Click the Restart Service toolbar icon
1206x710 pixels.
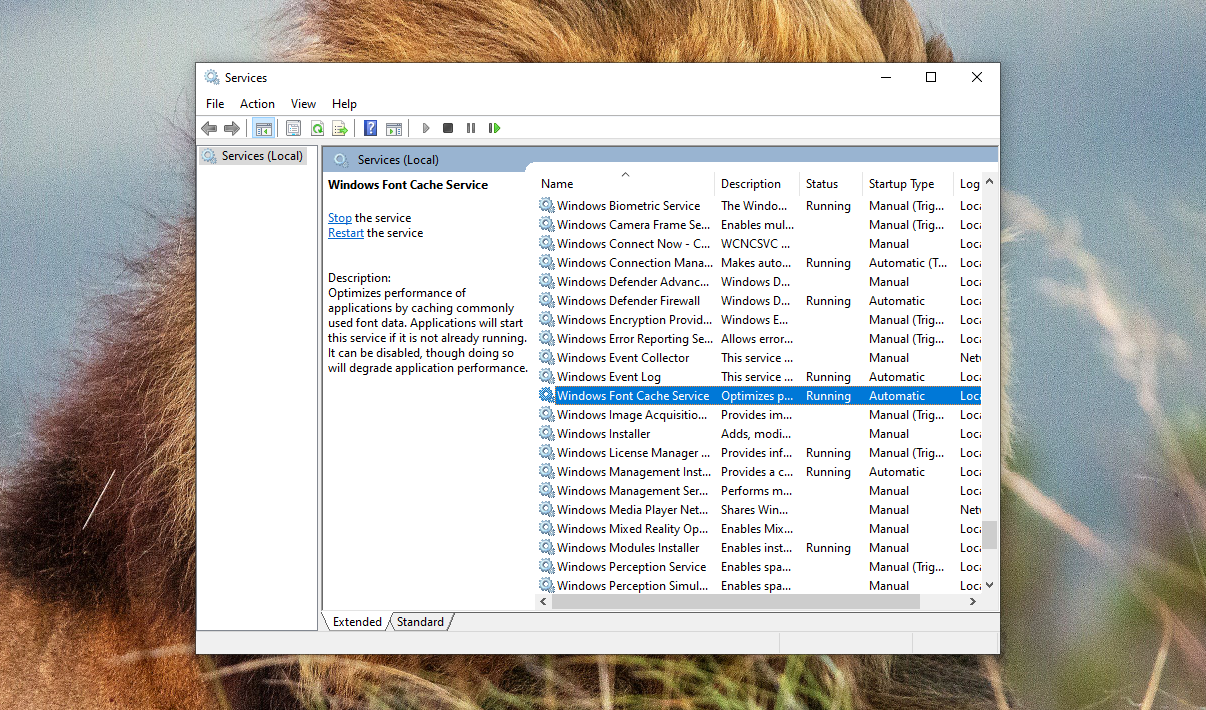[494, 128]
